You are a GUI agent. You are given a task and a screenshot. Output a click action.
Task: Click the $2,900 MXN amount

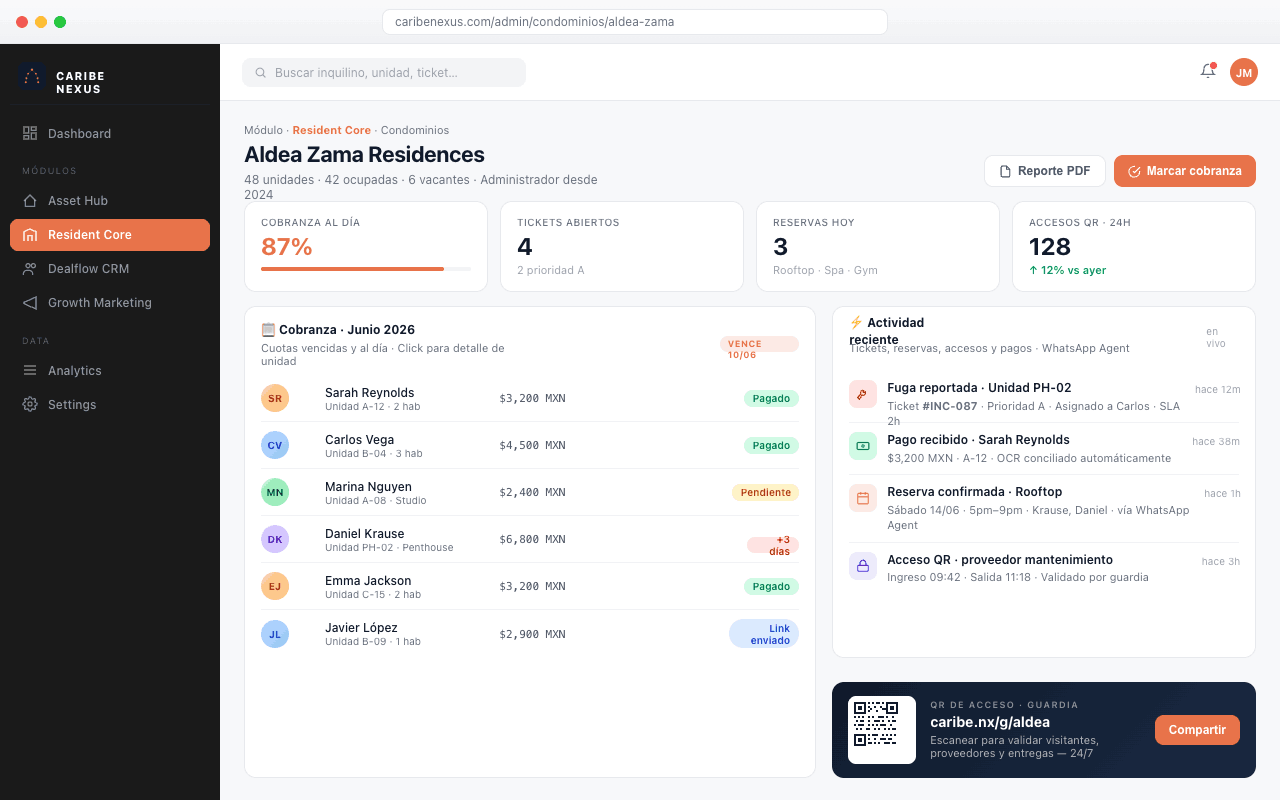click(532, 633)
